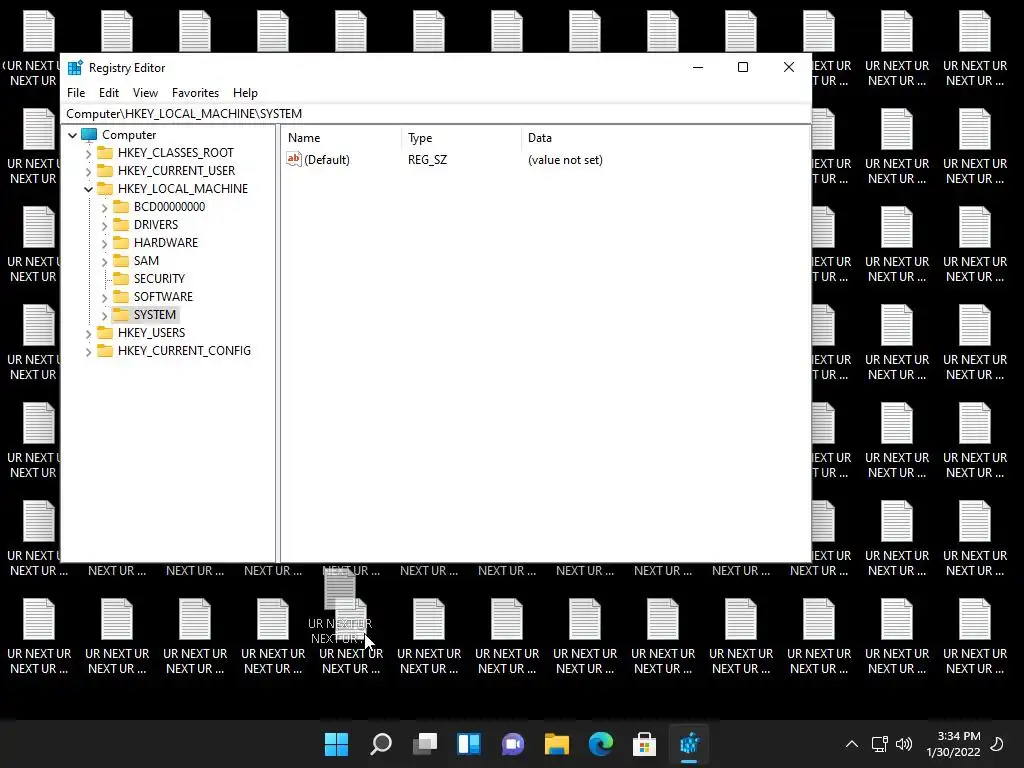
Task: Expand HKEY_CLASSES_ROOT key
Action: (88, 153)
